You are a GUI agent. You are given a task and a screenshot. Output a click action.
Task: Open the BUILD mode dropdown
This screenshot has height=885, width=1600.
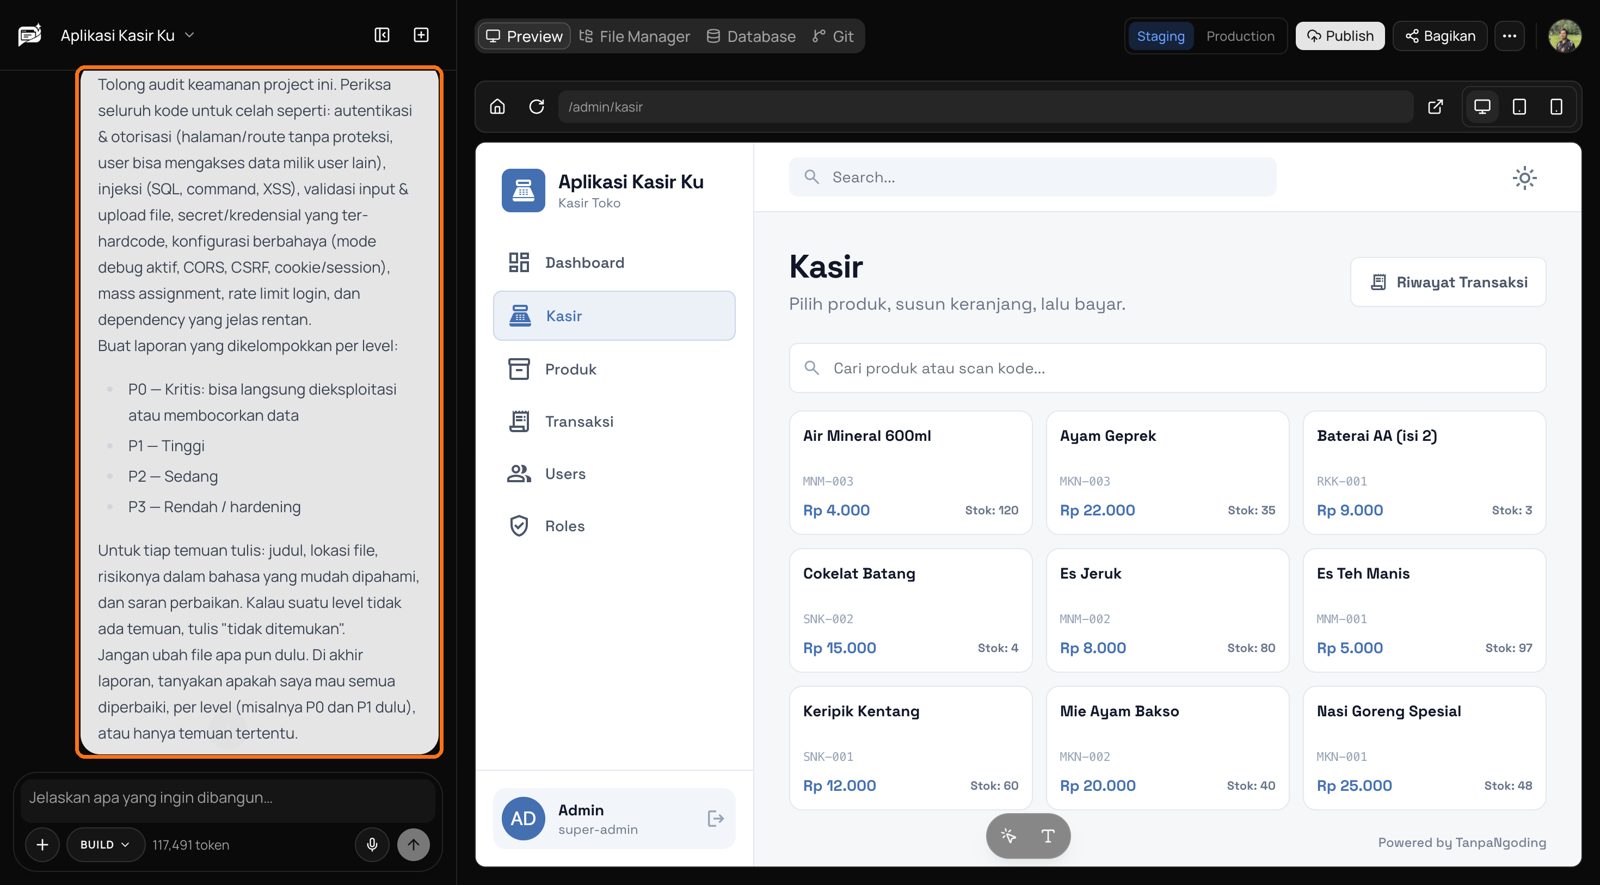pos(105,845)
